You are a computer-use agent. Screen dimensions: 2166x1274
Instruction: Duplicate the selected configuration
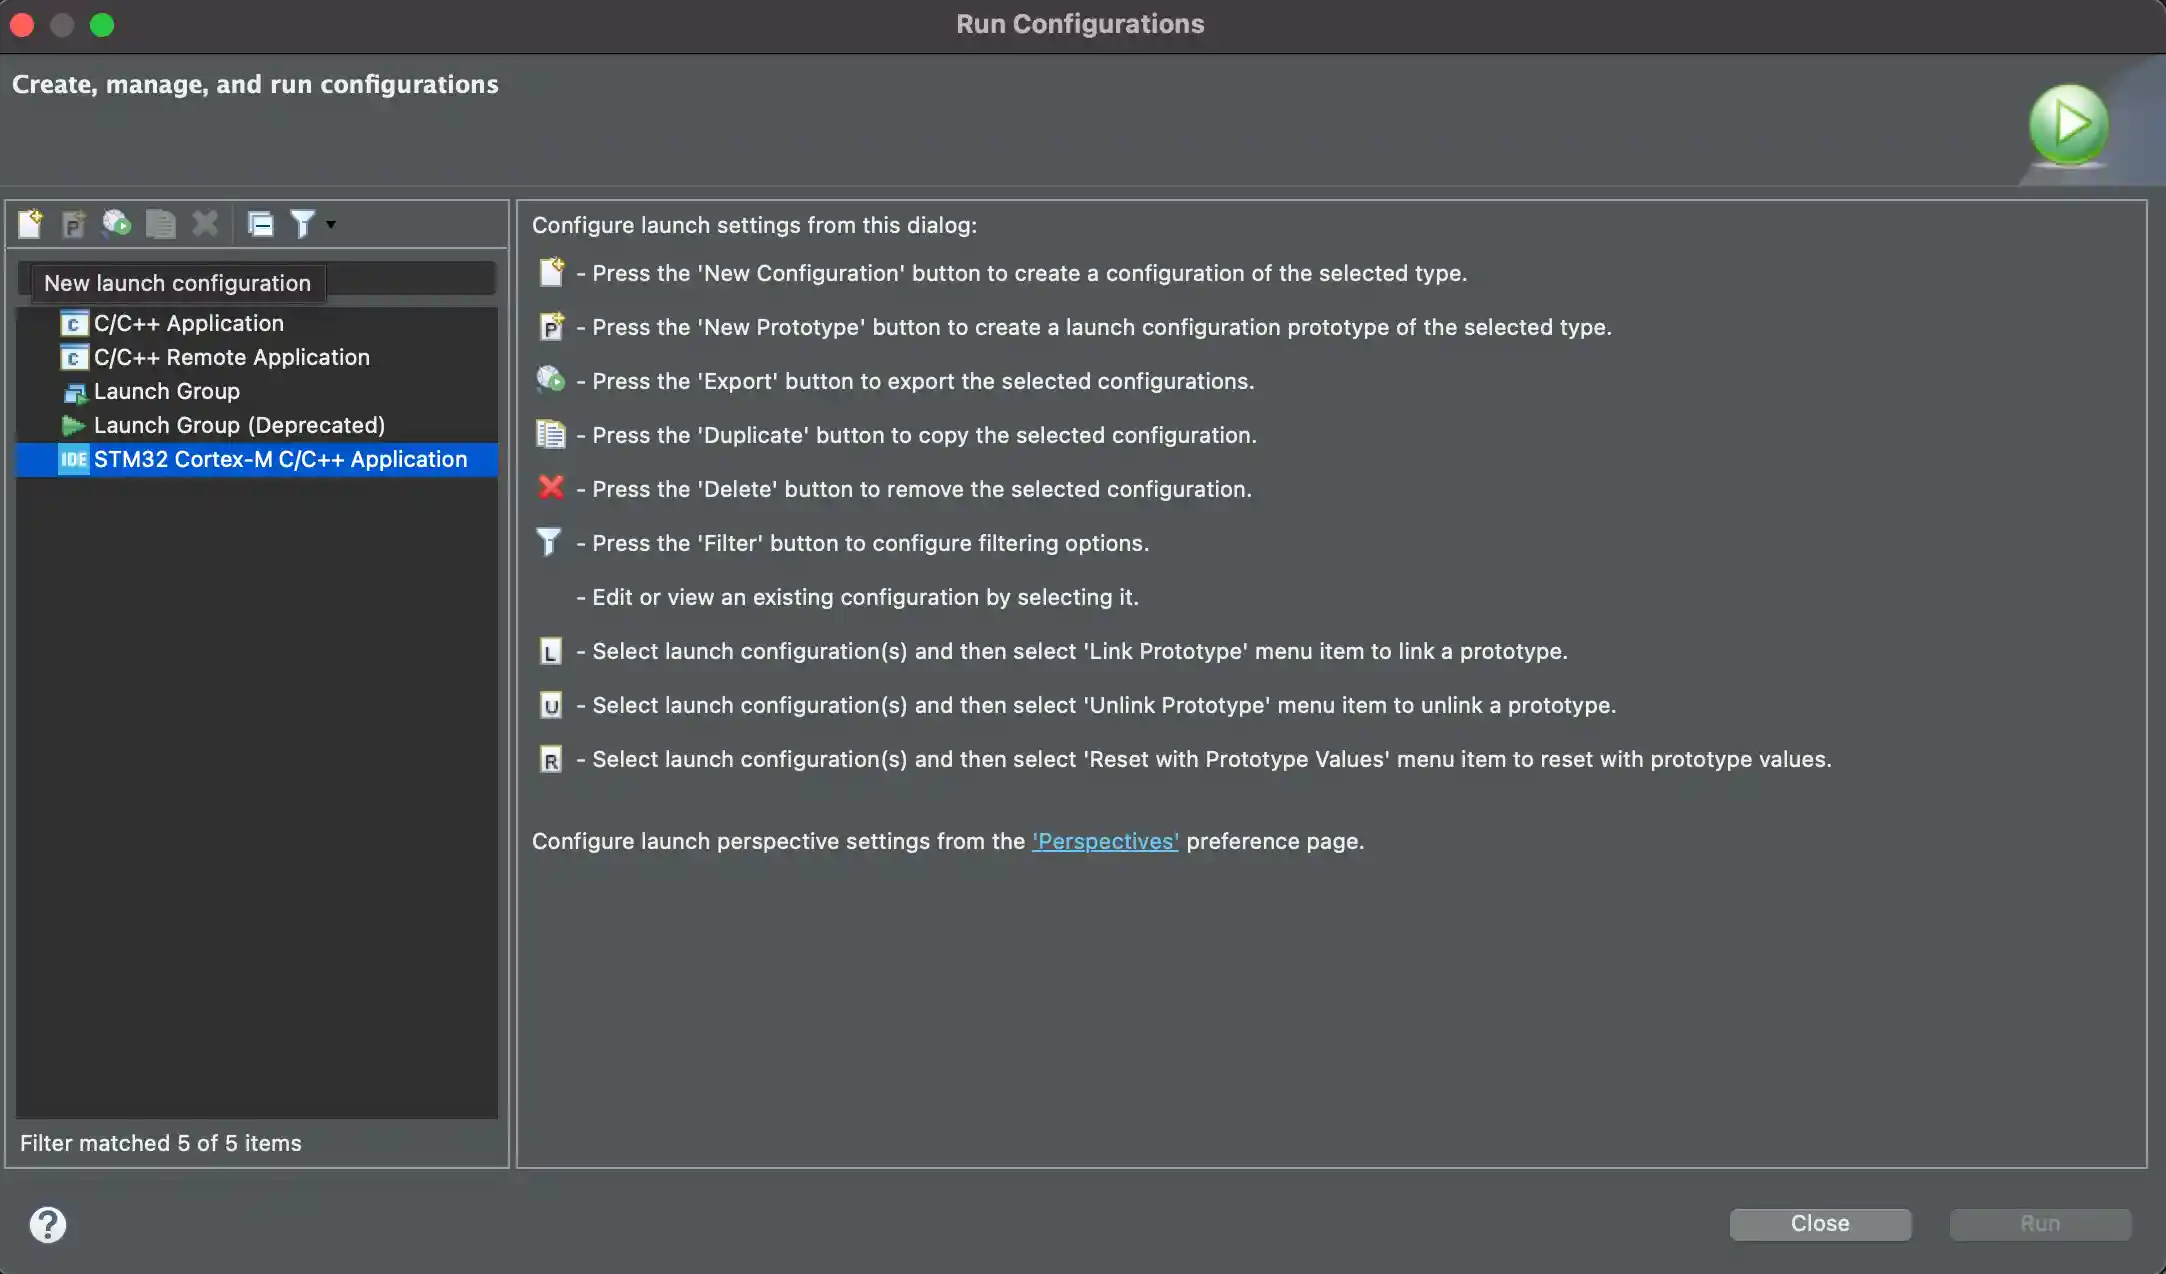coord(161,223)
